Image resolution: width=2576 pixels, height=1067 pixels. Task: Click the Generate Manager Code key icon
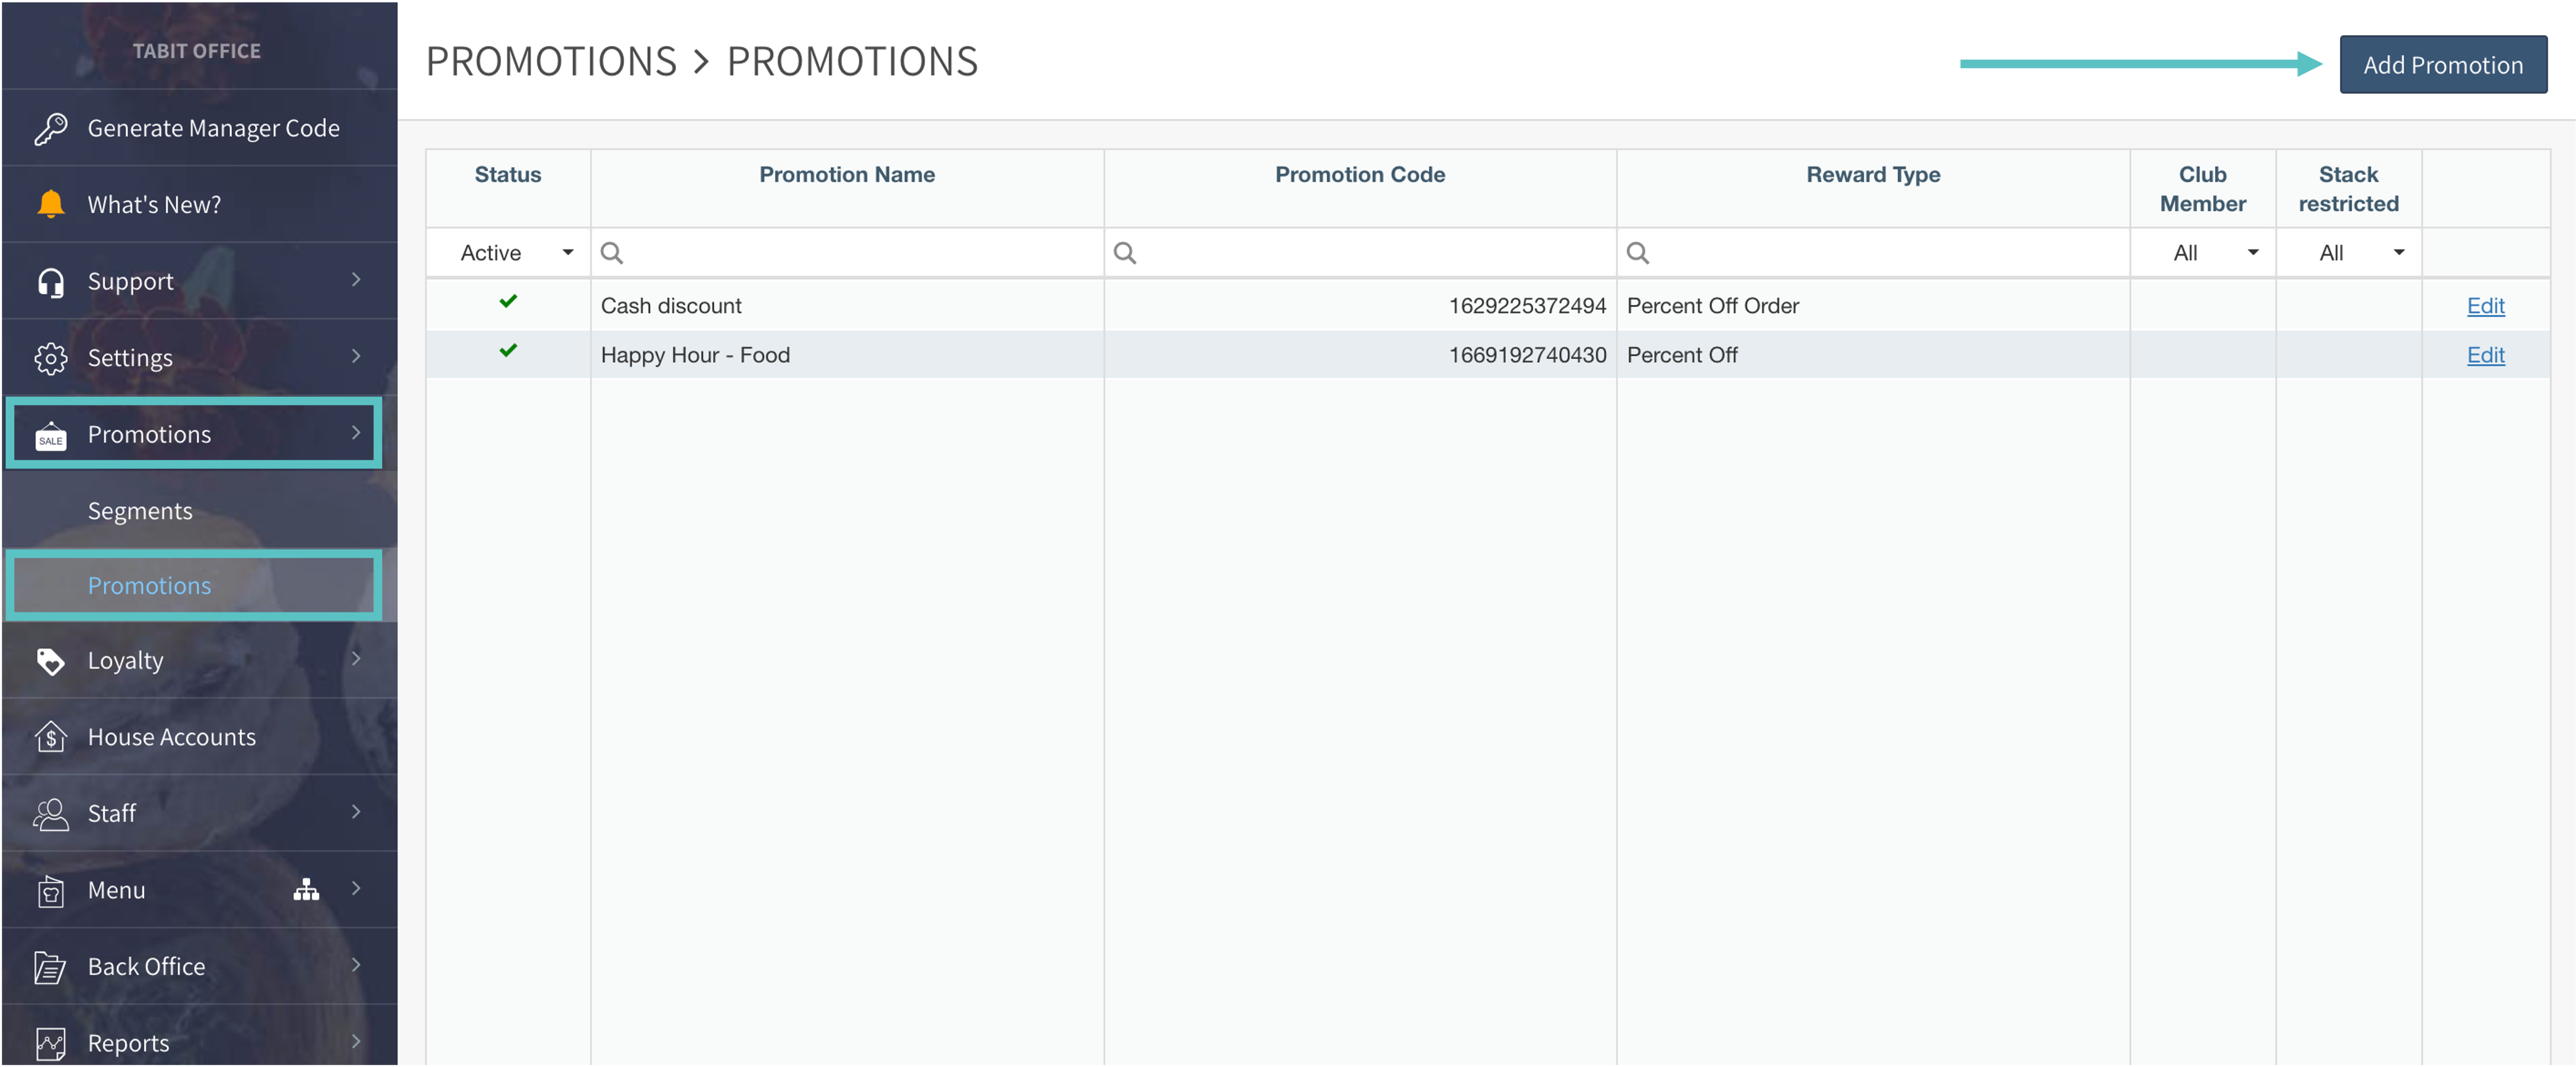pyautogui.click(x=50, y=128)
